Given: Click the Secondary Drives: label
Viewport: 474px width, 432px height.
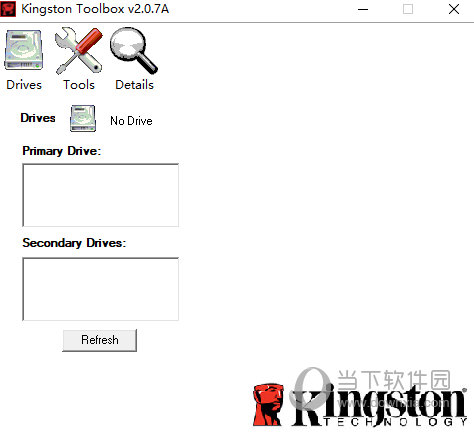Looking at the screenshot, I should pos(74,243).
